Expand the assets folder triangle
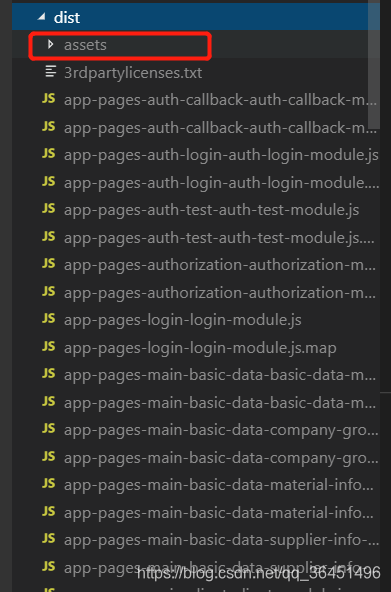391x592 pixels. (x=50, y=45)
